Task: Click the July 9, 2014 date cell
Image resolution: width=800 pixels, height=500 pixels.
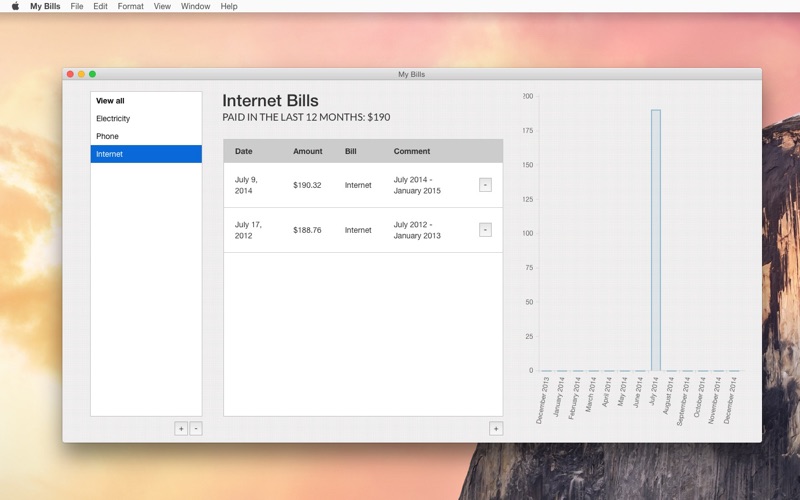Action: [x=248, y=185]
